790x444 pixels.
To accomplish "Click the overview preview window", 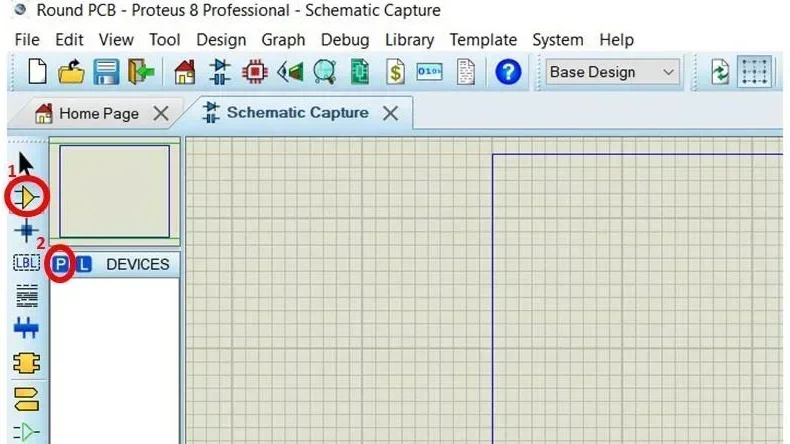I will click(x=114, y=191).
